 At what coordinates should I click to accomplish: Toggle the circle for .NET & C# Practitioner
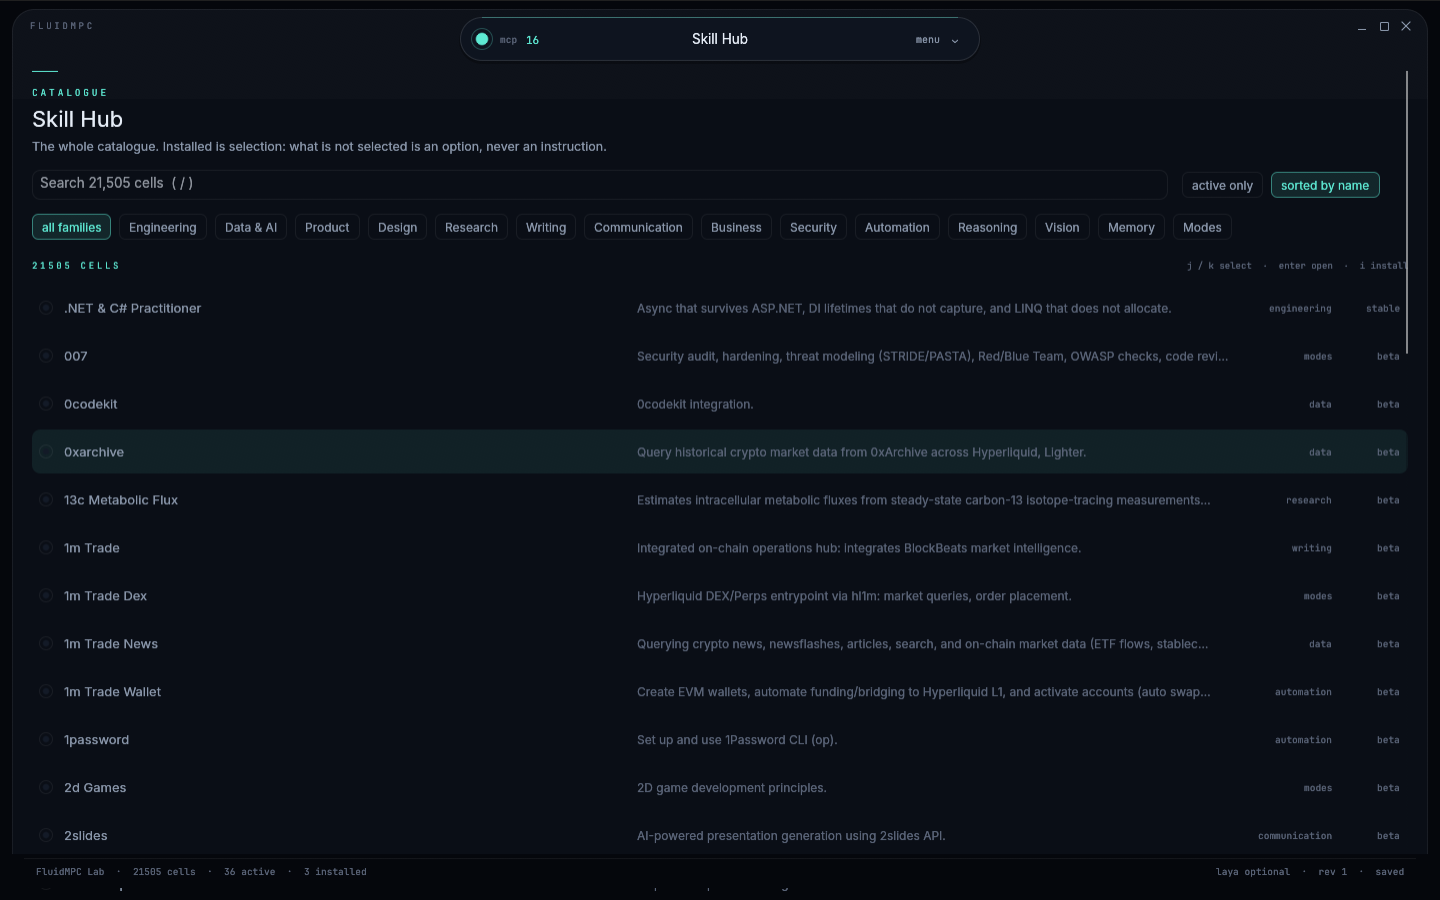click(46, 308)
